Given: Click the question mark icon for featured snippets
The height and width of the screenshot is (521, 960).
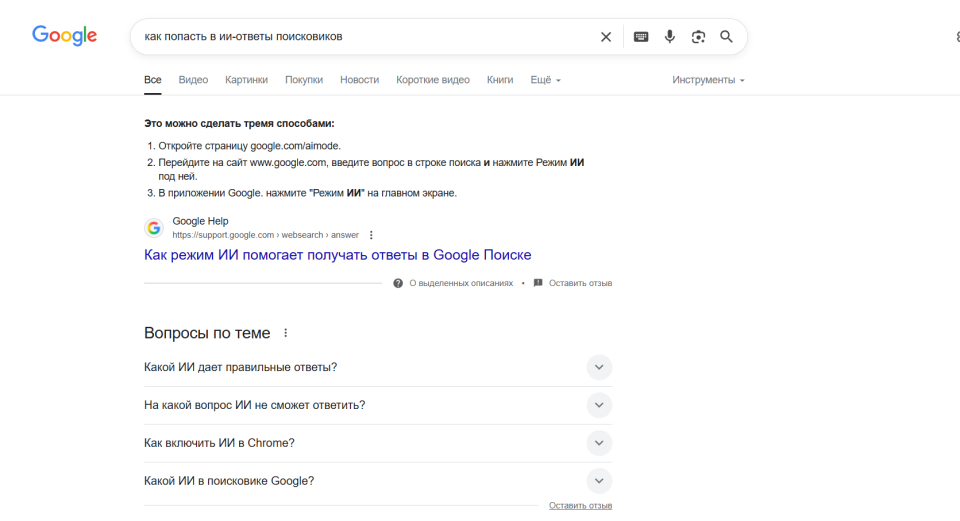Looking at the screenshot, I should 398,283.
